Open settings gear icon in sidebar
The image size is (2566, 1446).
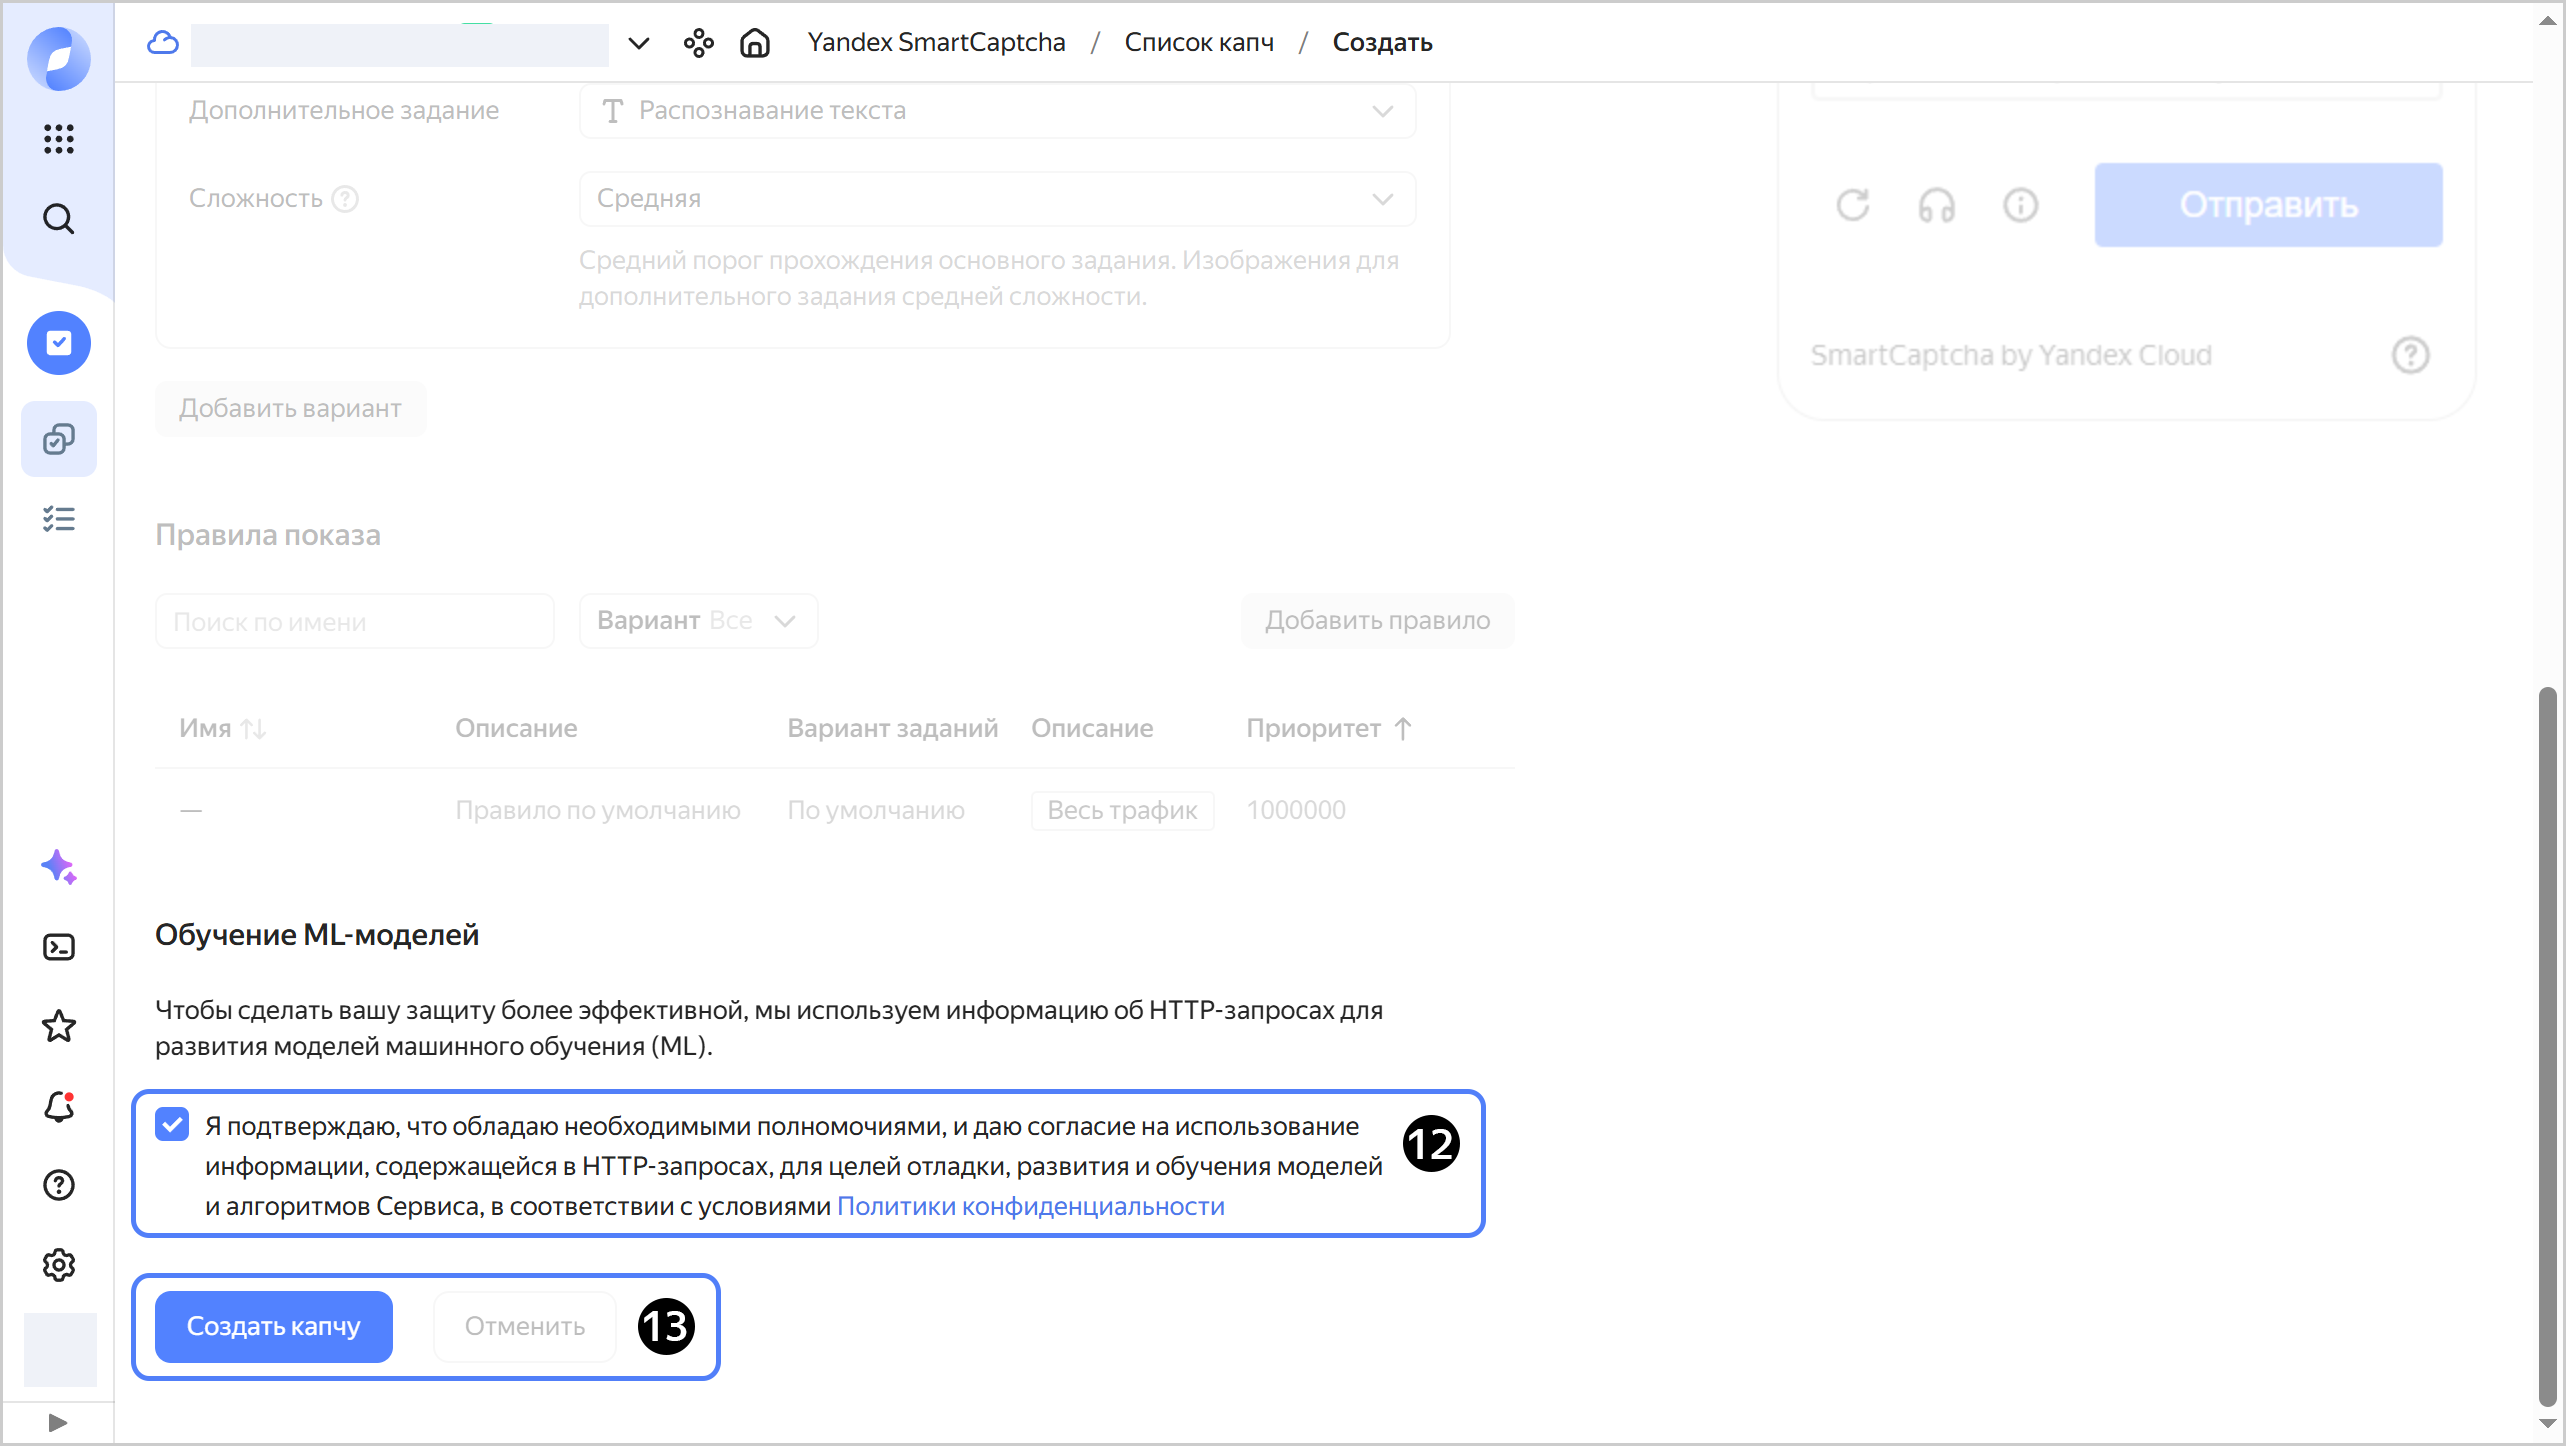59,1265
